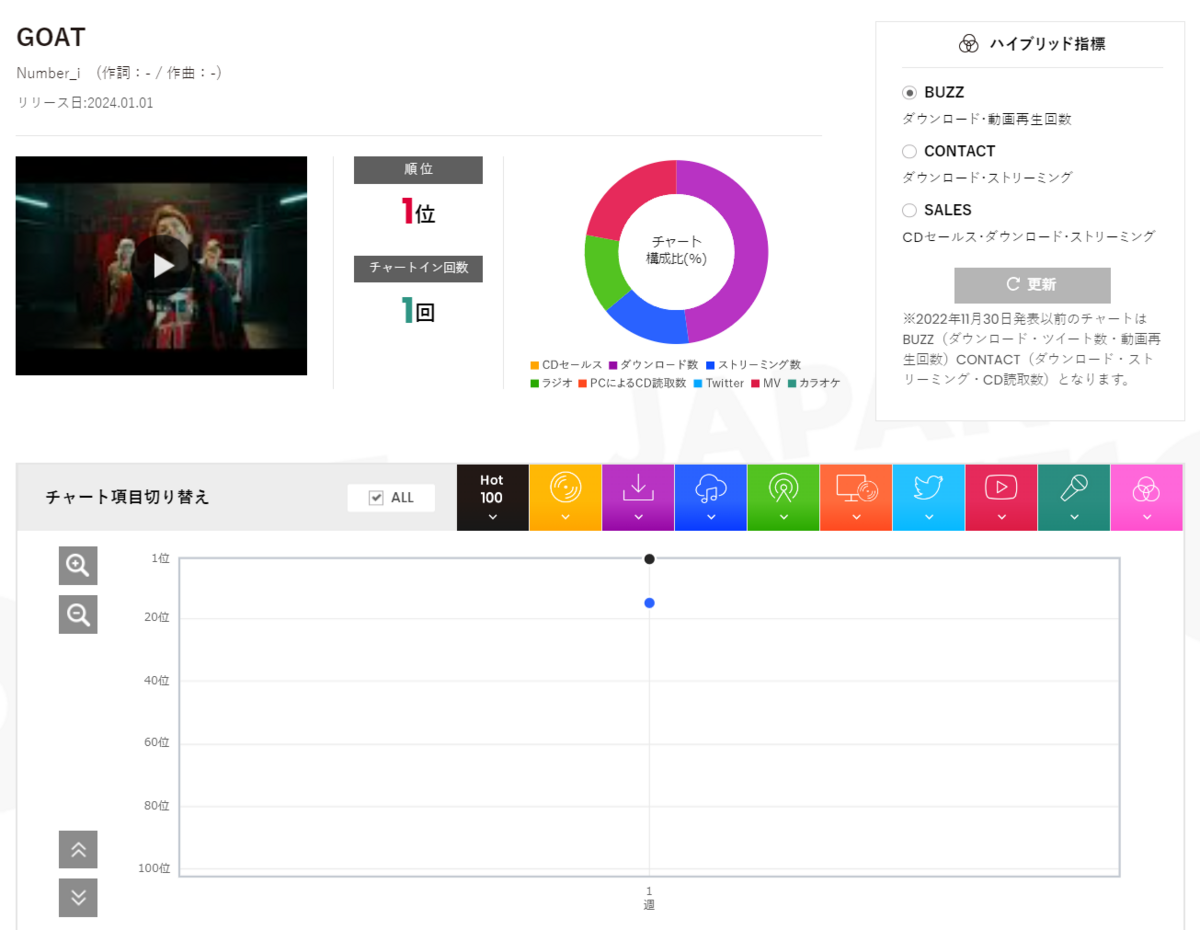Viewport: 1200px width, 930px height.
Task: Click the double up arrow button
Action: coord(78,850)
